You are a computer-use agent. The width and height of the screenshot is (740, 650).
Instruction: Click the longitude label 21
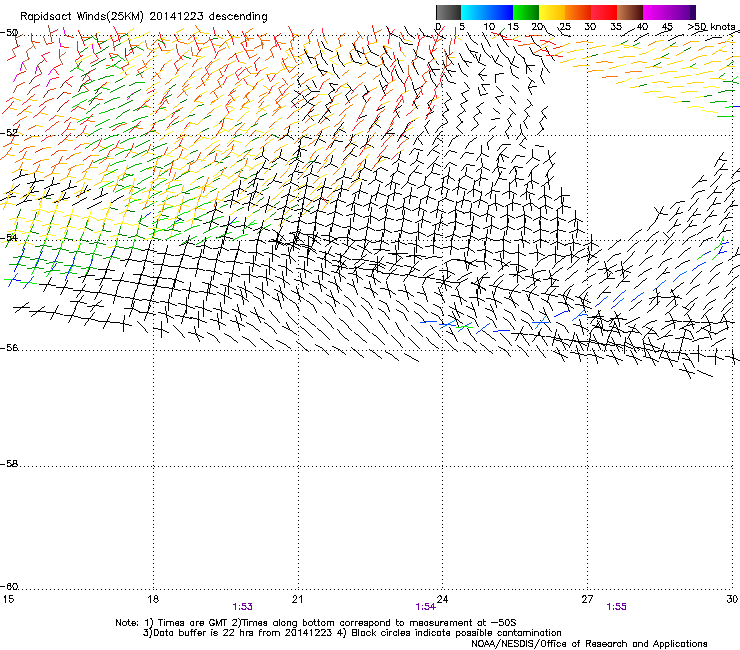point(297,599)
